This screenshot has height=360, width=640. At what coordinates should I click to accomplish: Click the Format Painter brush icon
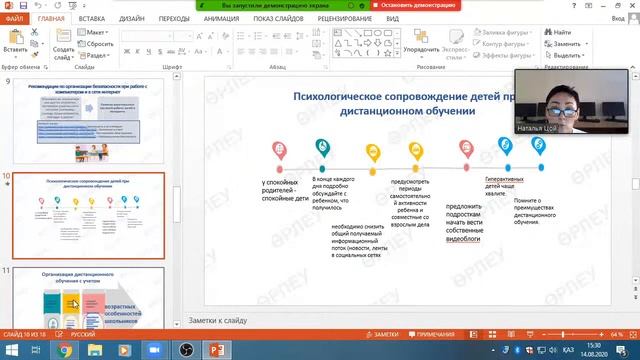[x=34, y=54]
